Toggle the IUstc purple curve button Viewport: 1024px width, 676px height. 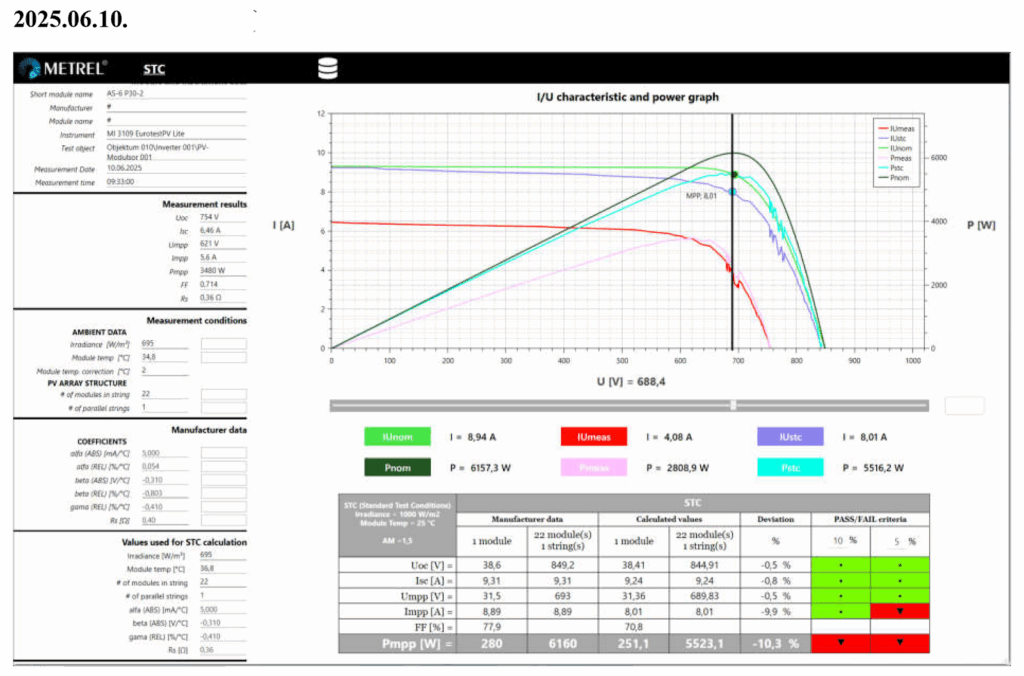pos(790,437)
